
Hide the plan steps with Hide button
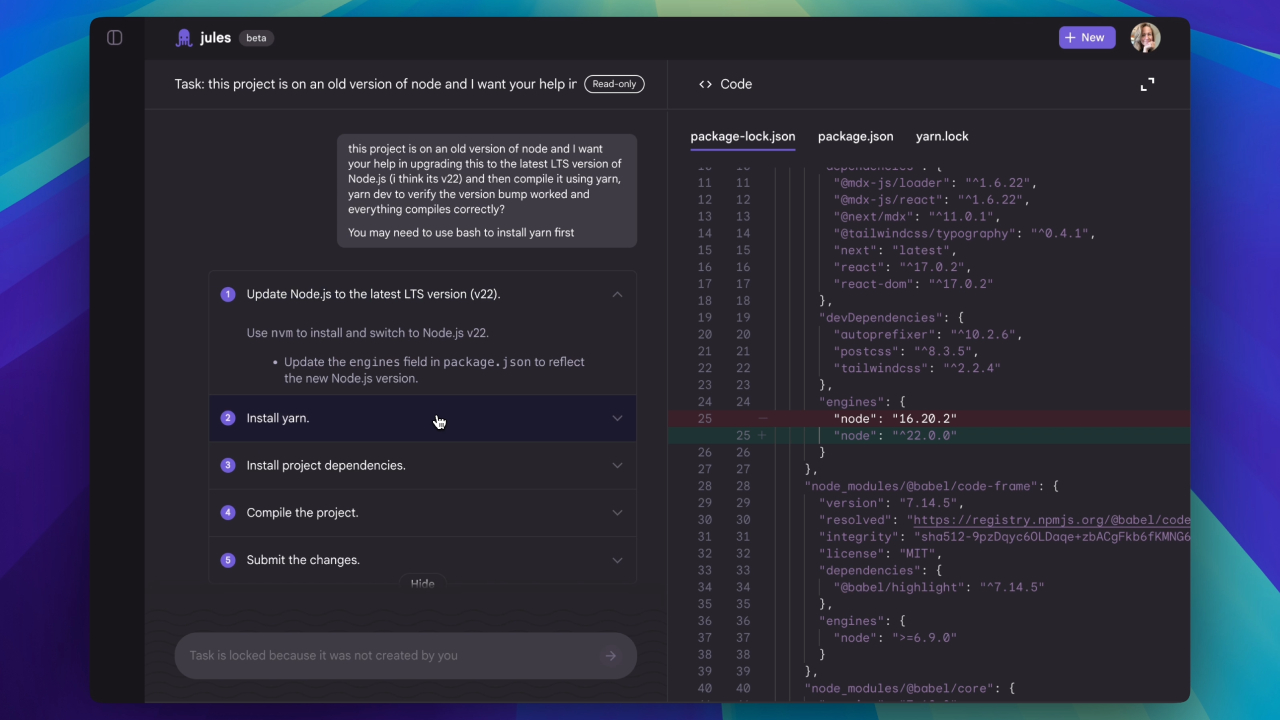pyautogui.click(x=422, y=583)
